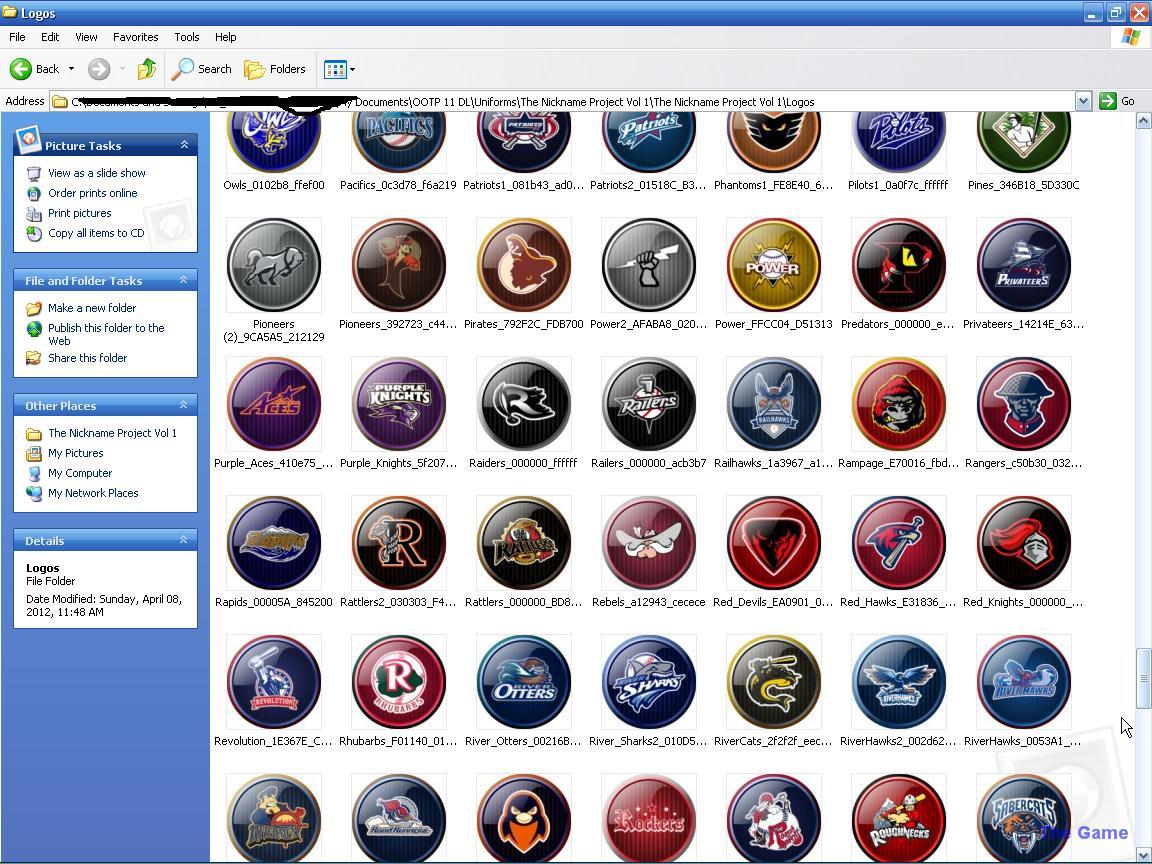Open the Tools menu
Viewport: 1152px width, 864px height.
tap(186, 37)
